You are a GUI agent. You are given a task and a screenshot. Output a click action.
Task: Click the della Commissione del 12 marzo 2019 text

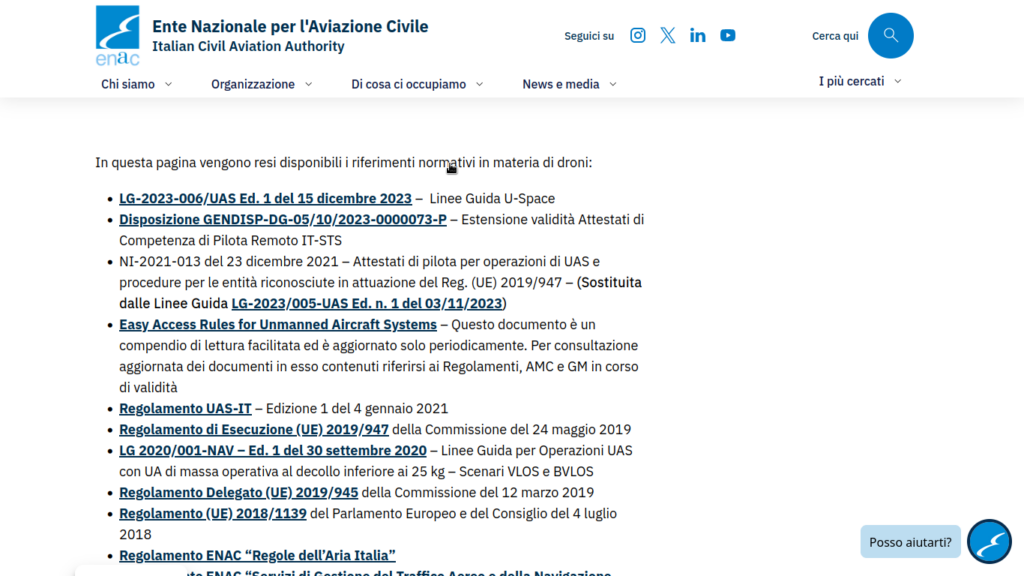coord(477,492)
